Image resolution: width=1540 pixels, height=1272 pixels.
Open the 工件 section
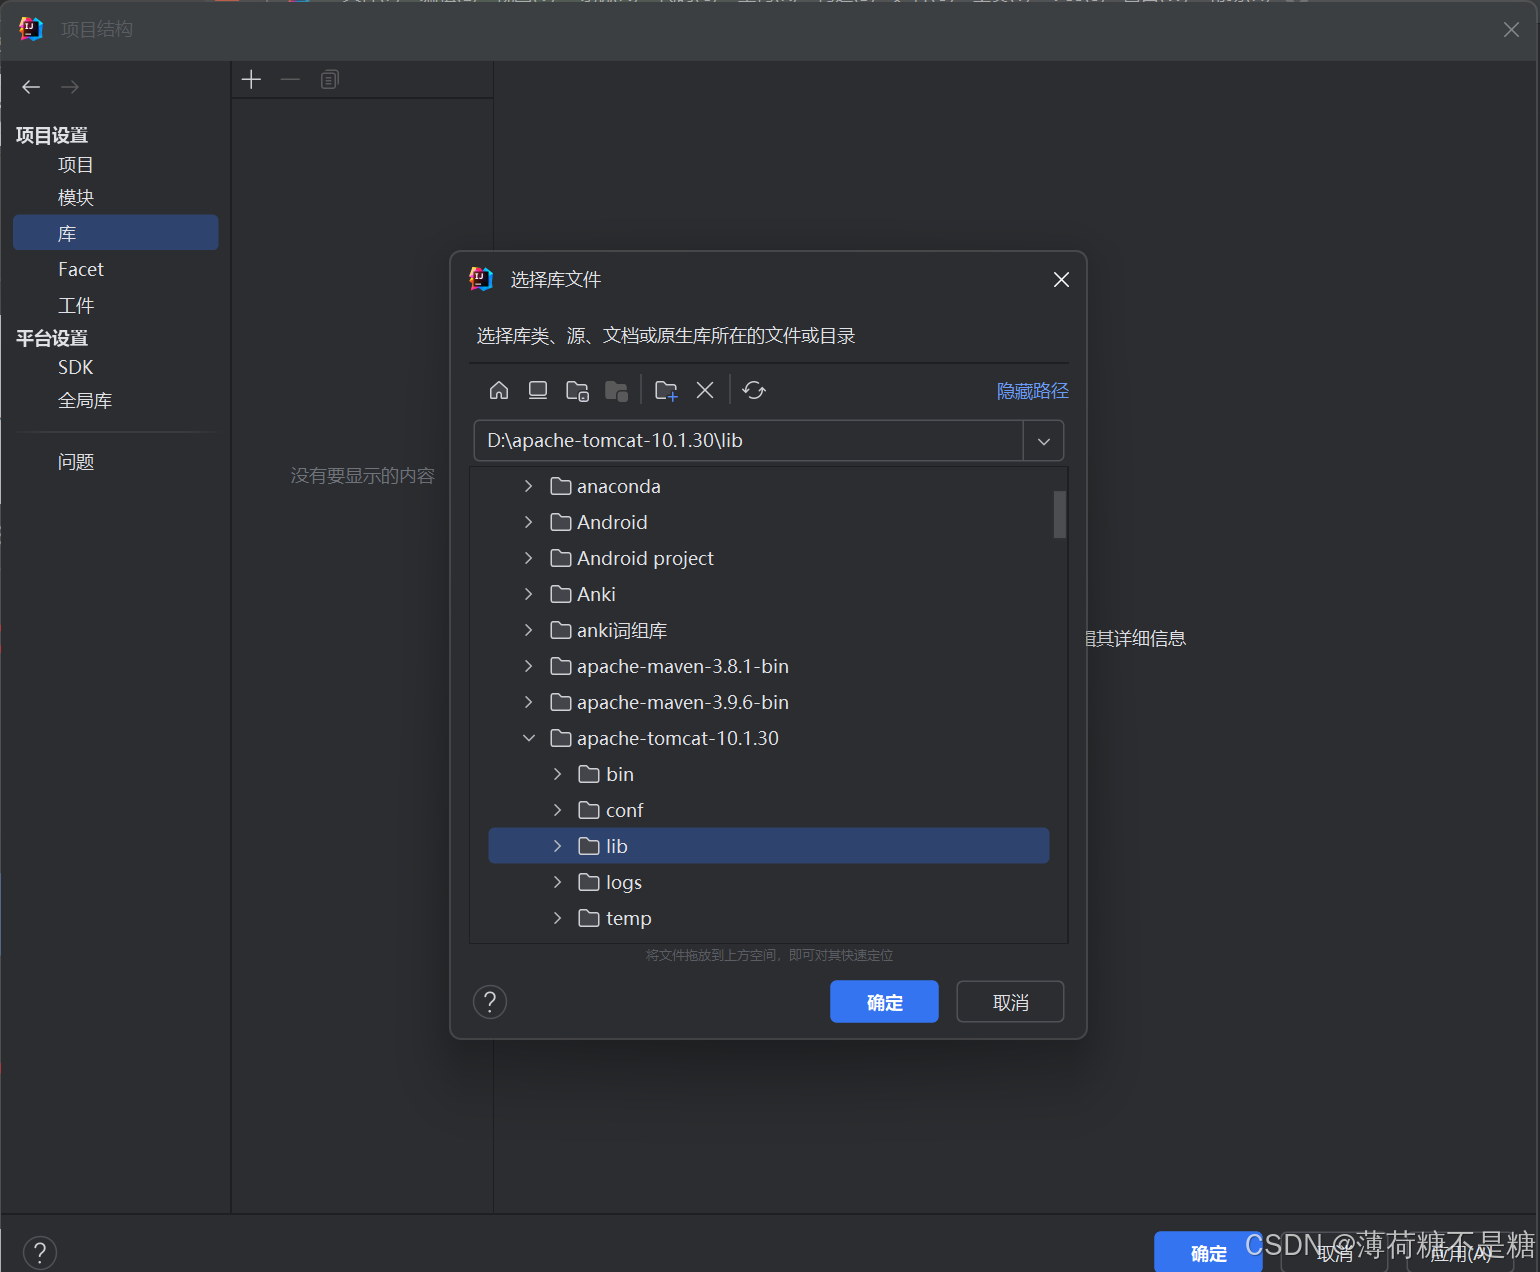(76, 306)
